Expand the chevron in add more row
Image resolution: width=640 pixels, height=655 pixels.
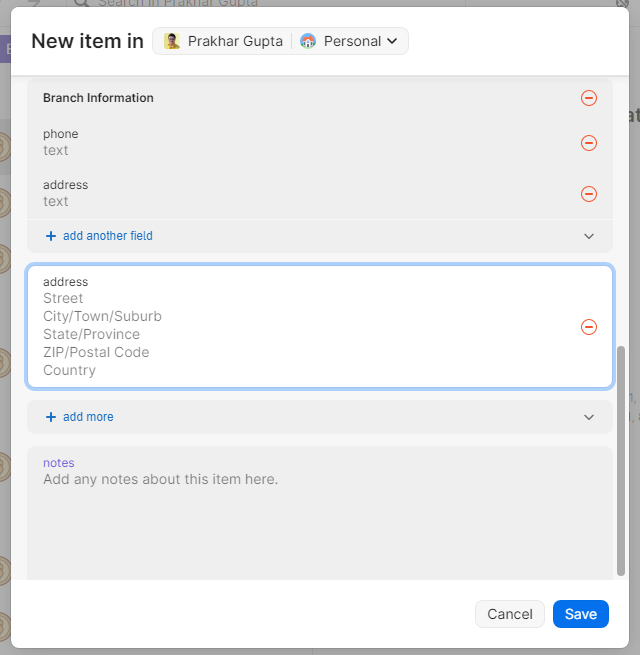click(x=589, y=417)
